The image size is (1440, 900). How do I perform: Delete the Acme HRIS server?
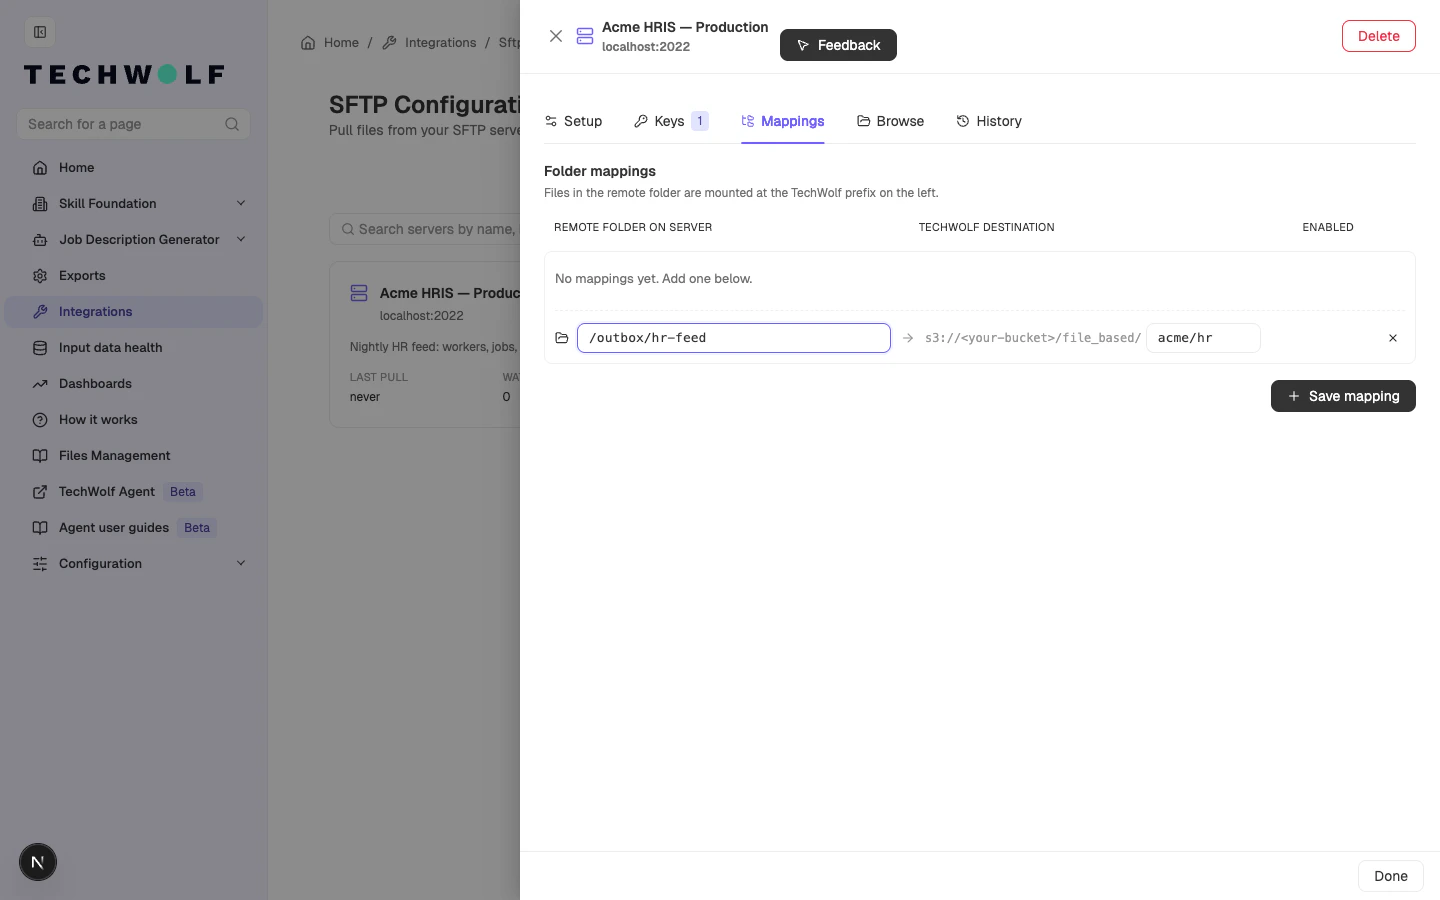pos(1378,36)
